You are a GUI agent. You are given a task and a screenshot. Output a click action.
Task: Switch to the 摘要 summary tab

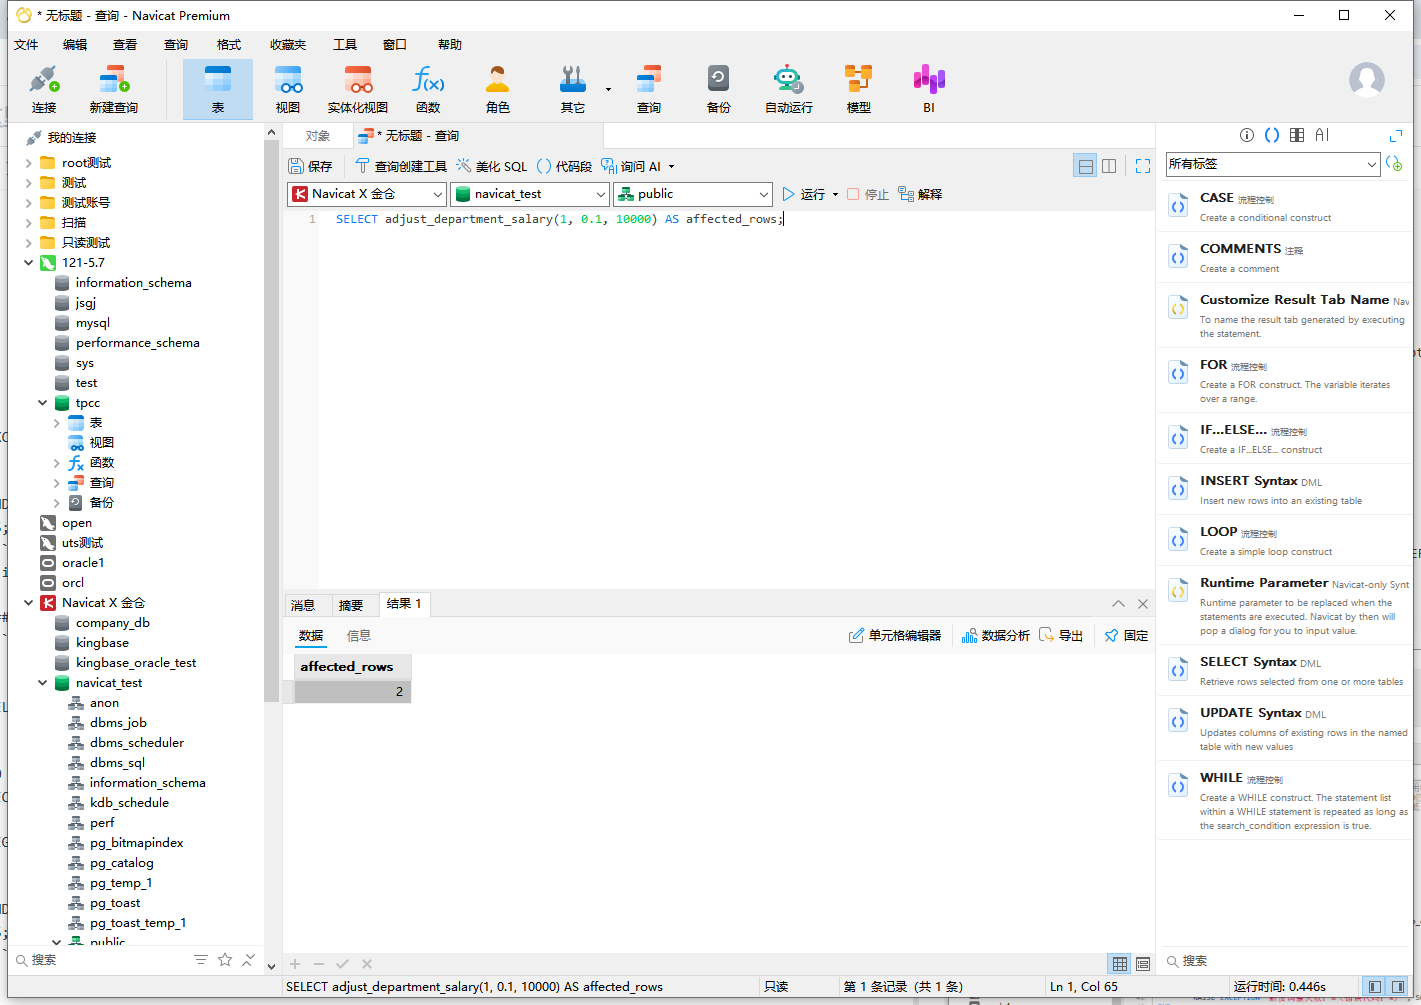pyautogui.click(x=351, y=605)
